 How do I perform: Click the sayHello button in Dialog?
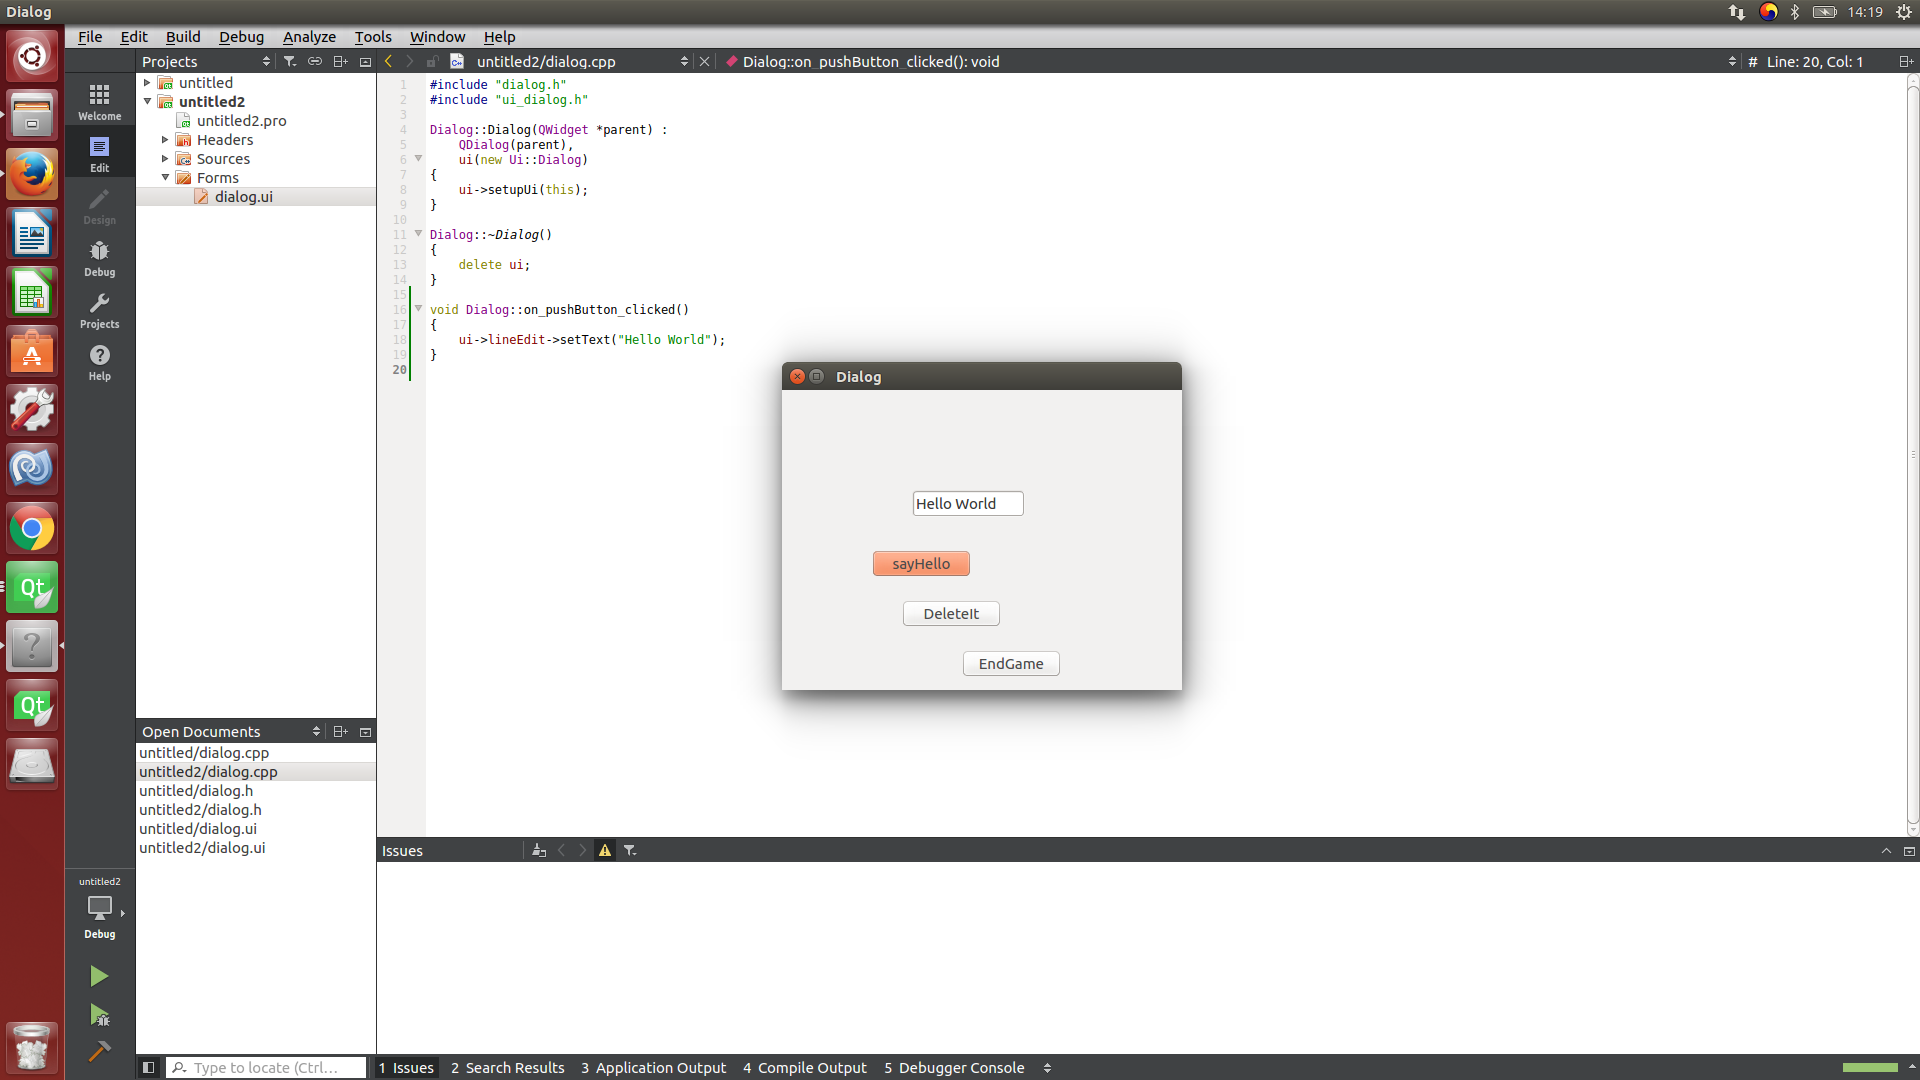click(x=921, y=564)
